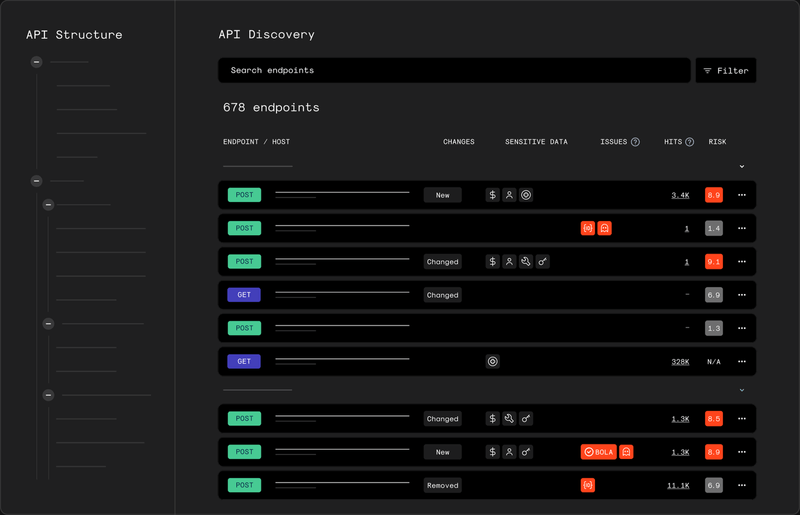Click the 8.5 risk score badge
This screenshot has width=800, height=515.
[x=714, y=419]
